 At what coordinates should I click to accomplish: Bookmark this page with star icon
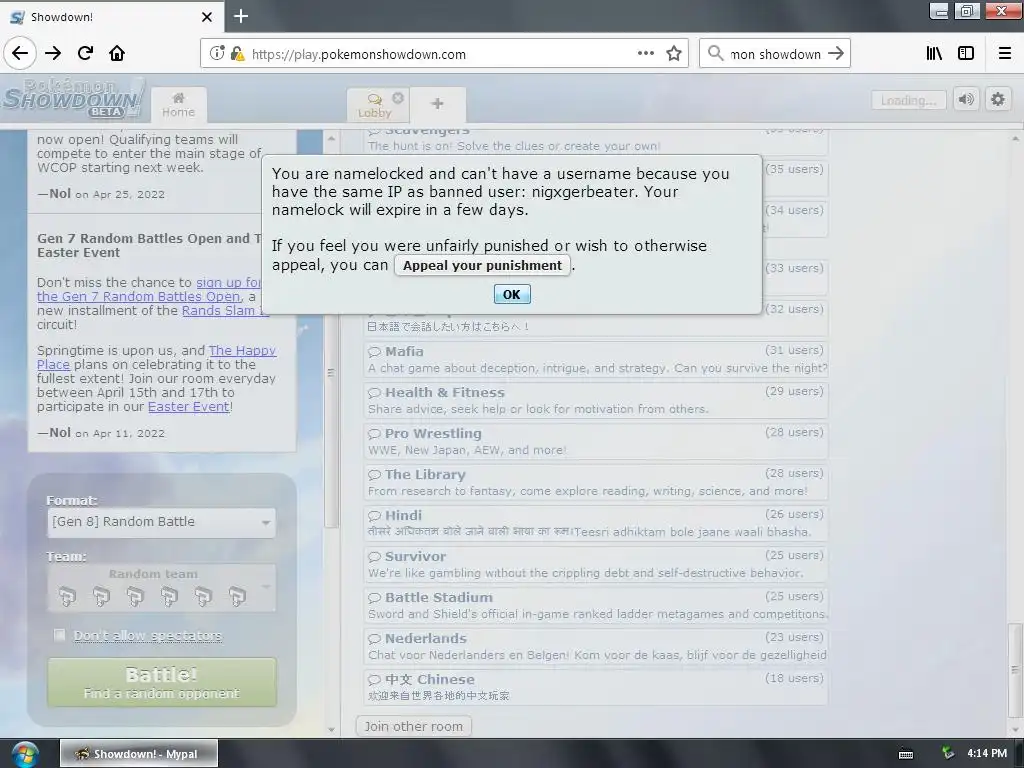pyautogui.click(x=674, y=54)
